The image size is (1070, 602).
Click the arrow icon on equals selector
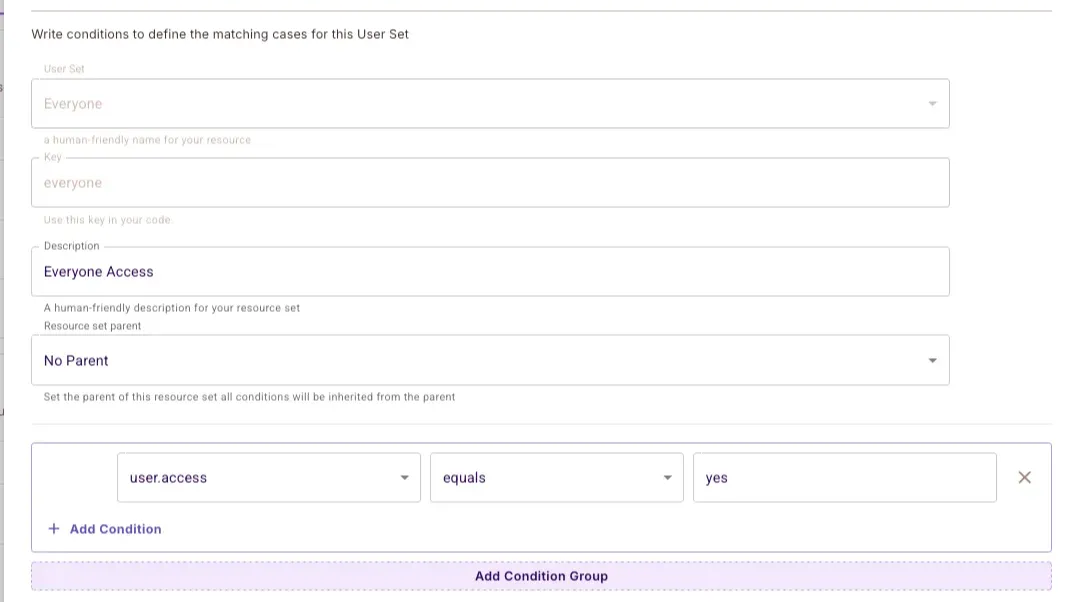667,478
